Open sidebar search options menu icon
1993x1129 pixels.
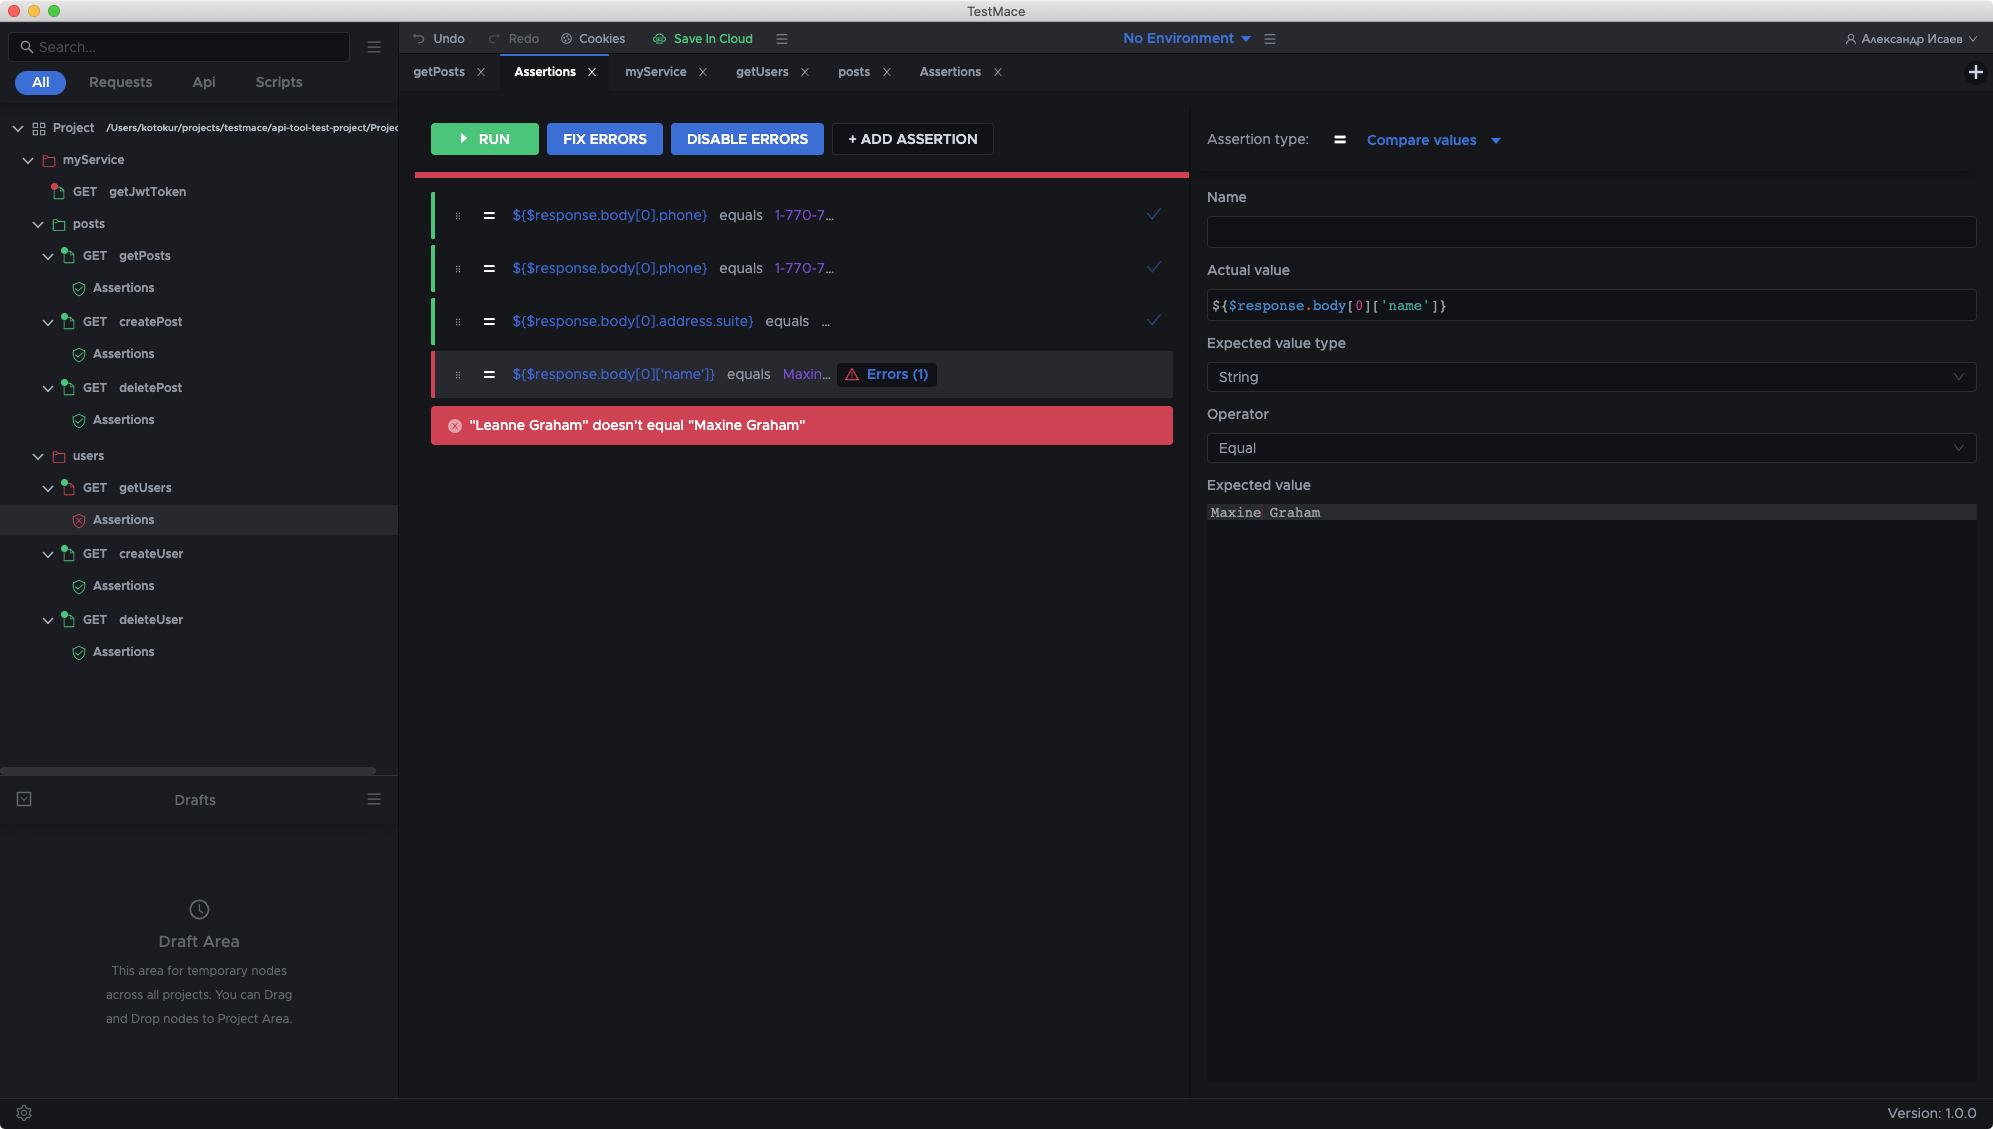pyautogui.click(x=374, y=47)
